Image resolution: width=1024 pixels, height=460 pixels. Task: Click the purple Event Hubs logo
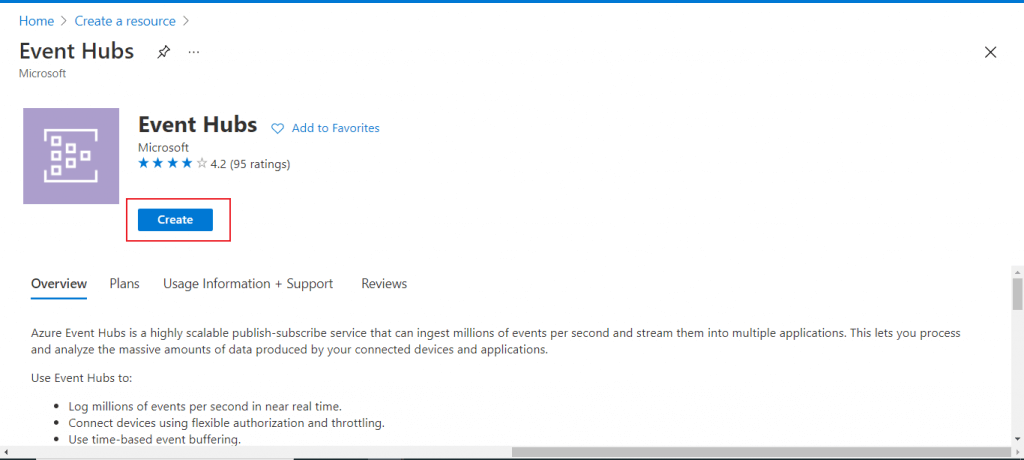(71, 156)
